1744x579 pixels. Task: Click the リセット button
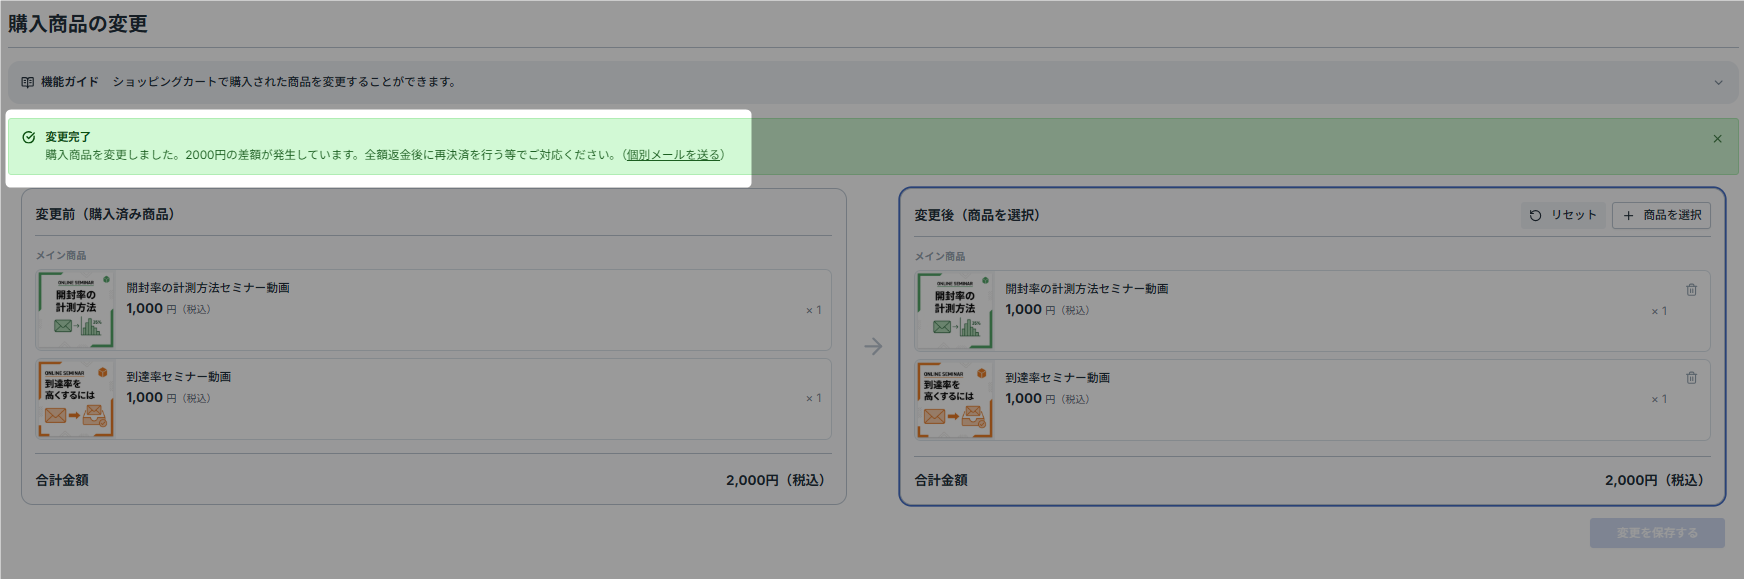click(x=1563, y=215)
